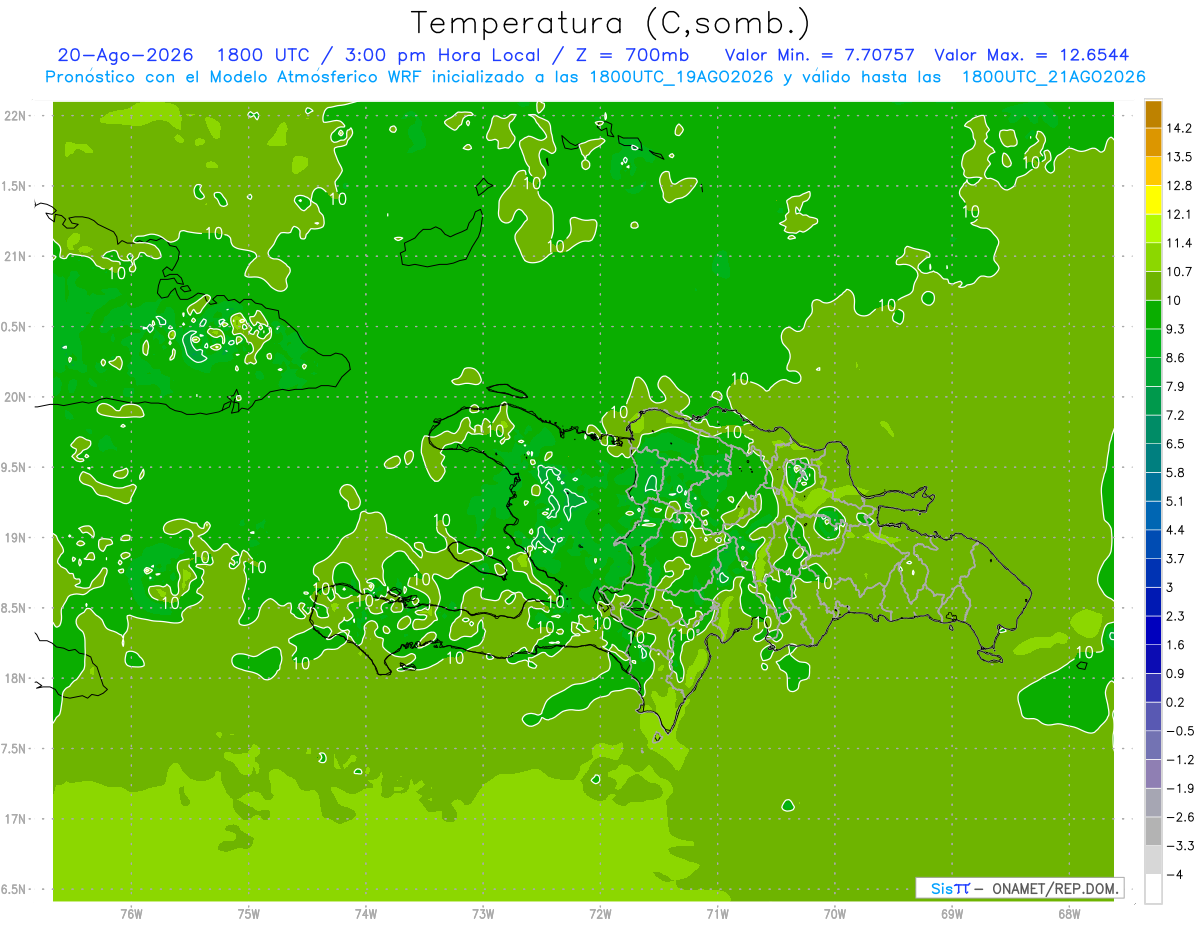This screenshot has width=1200, height=927.
Task: Click the "19N" latitude axis label
Action: click(16, 538)
